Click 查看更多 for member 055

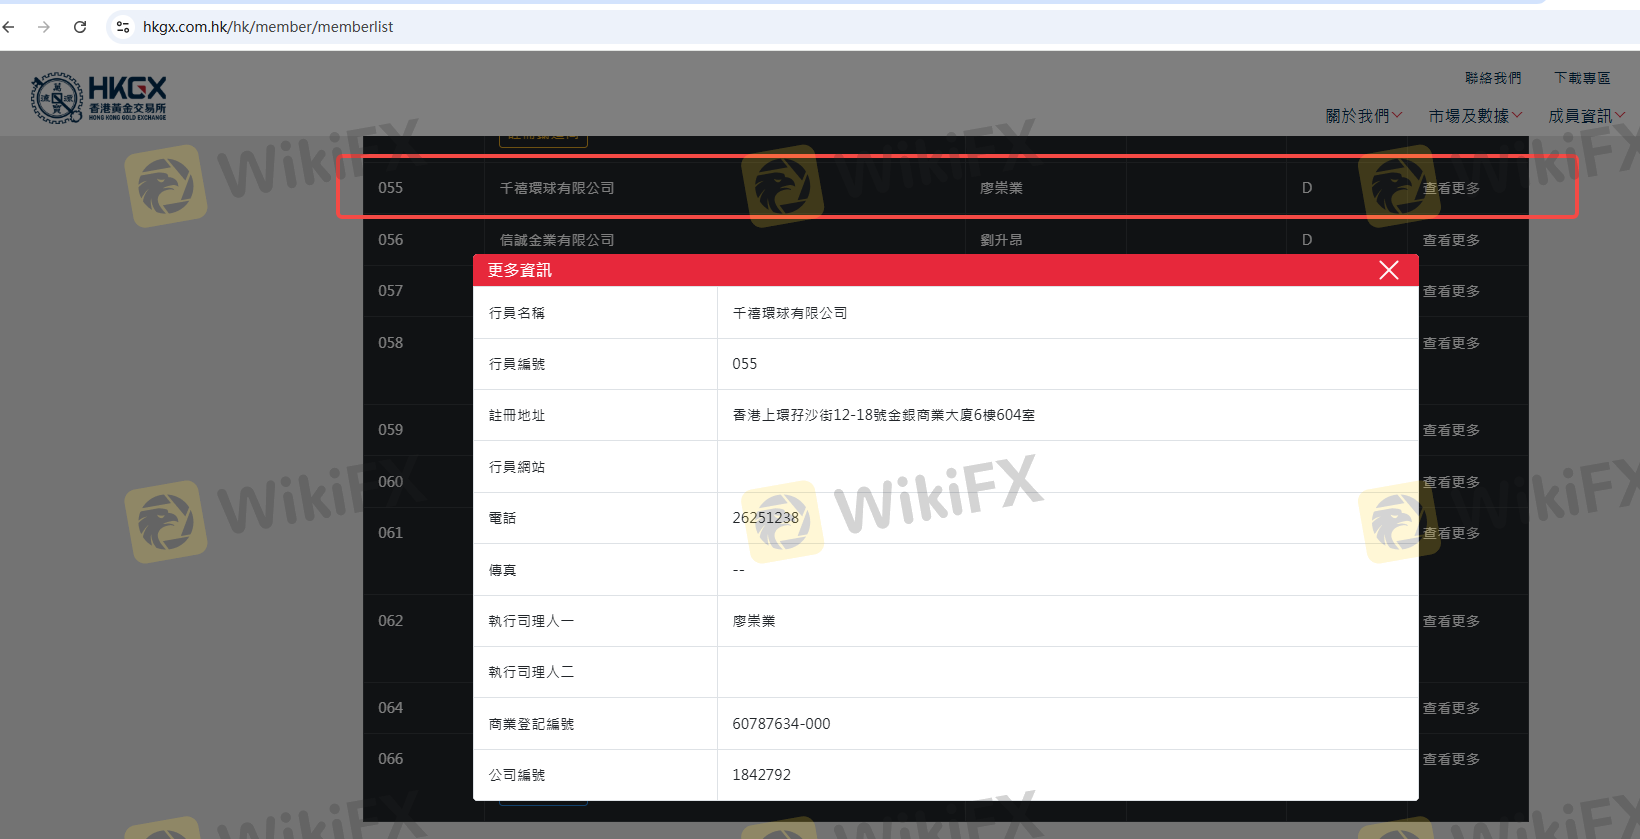[1451, 188]
